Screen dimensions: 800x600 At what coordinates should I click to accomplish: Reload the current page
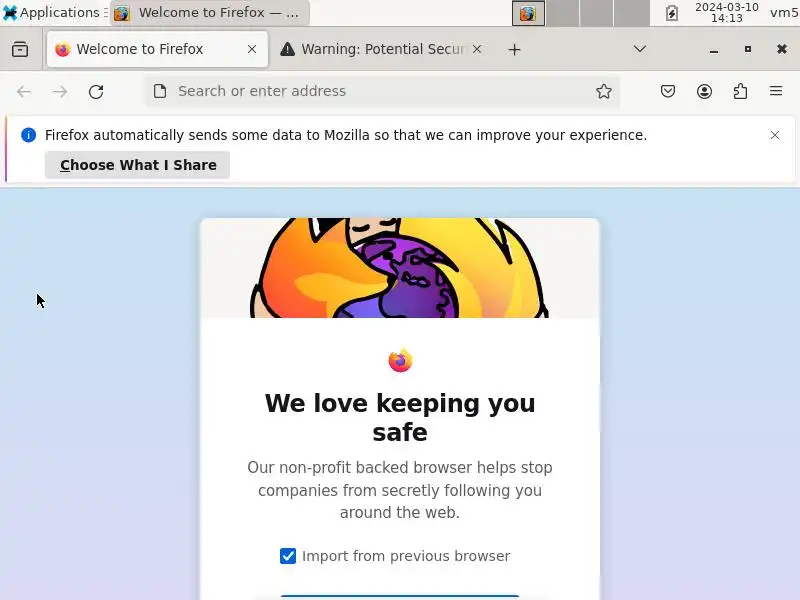tap(96, 92)
